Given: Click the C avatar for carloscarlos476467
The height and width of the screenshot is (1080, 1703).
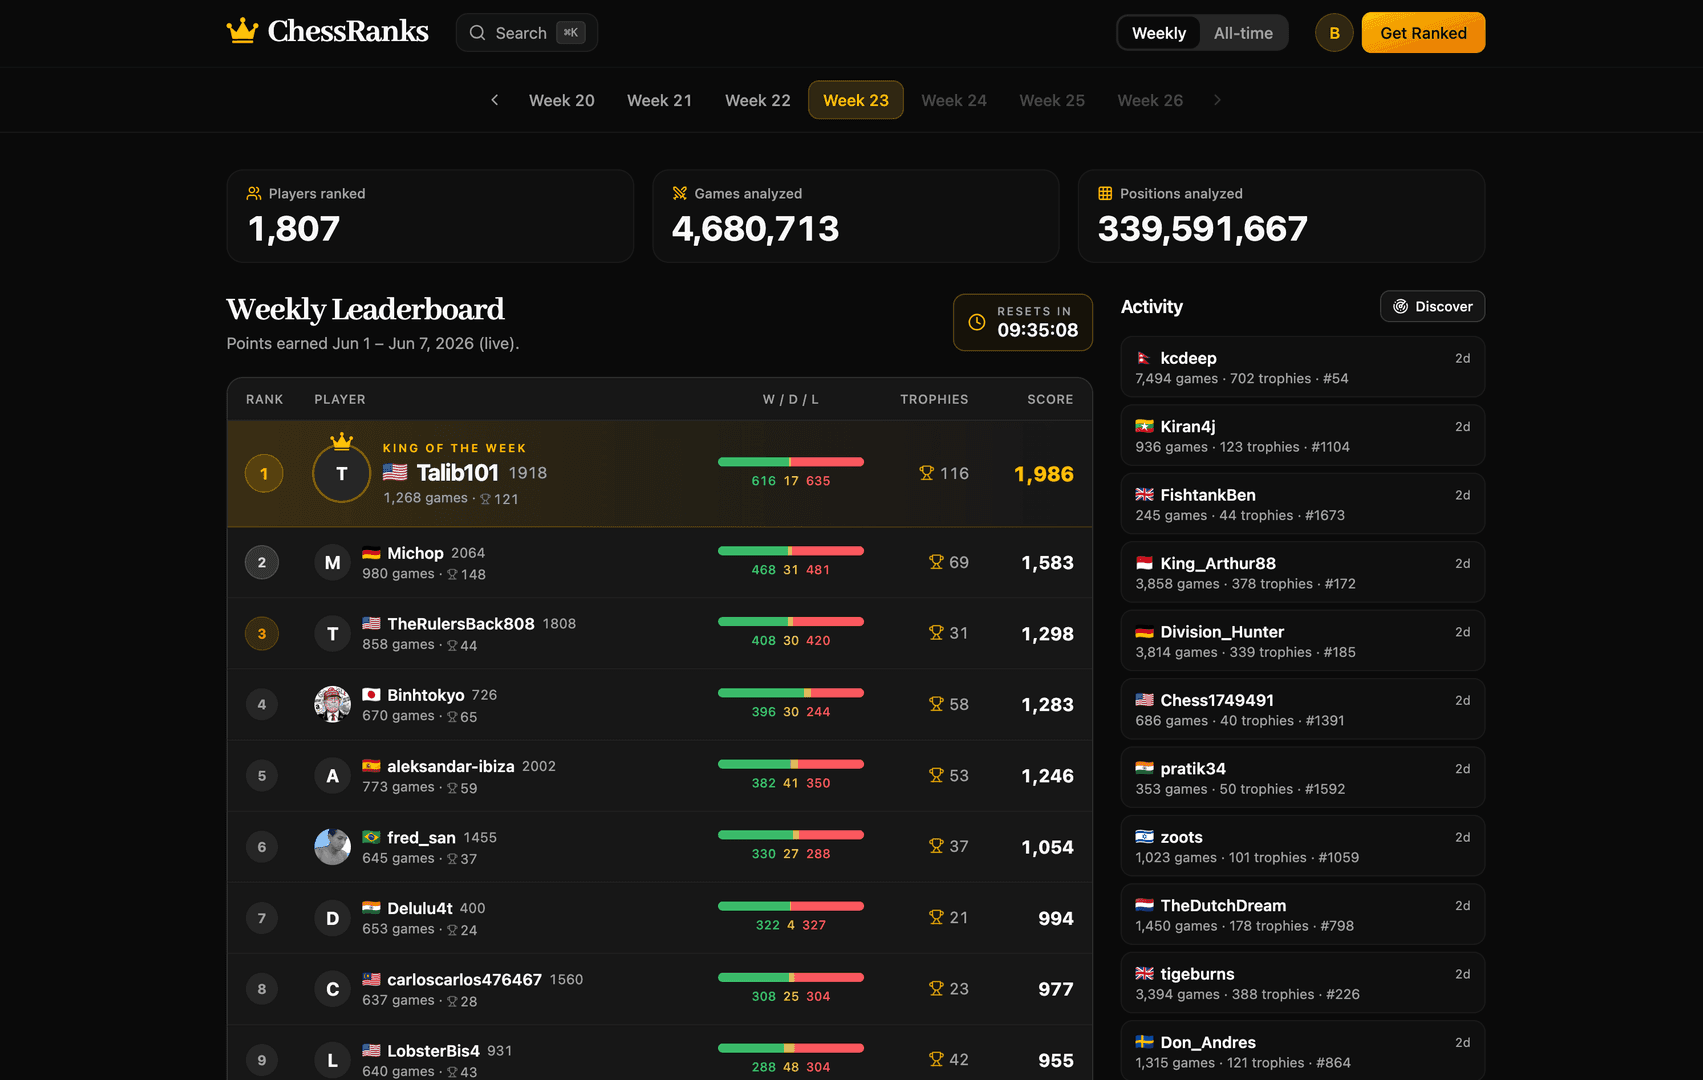Looking at the screenshot, I should [333, 989].
